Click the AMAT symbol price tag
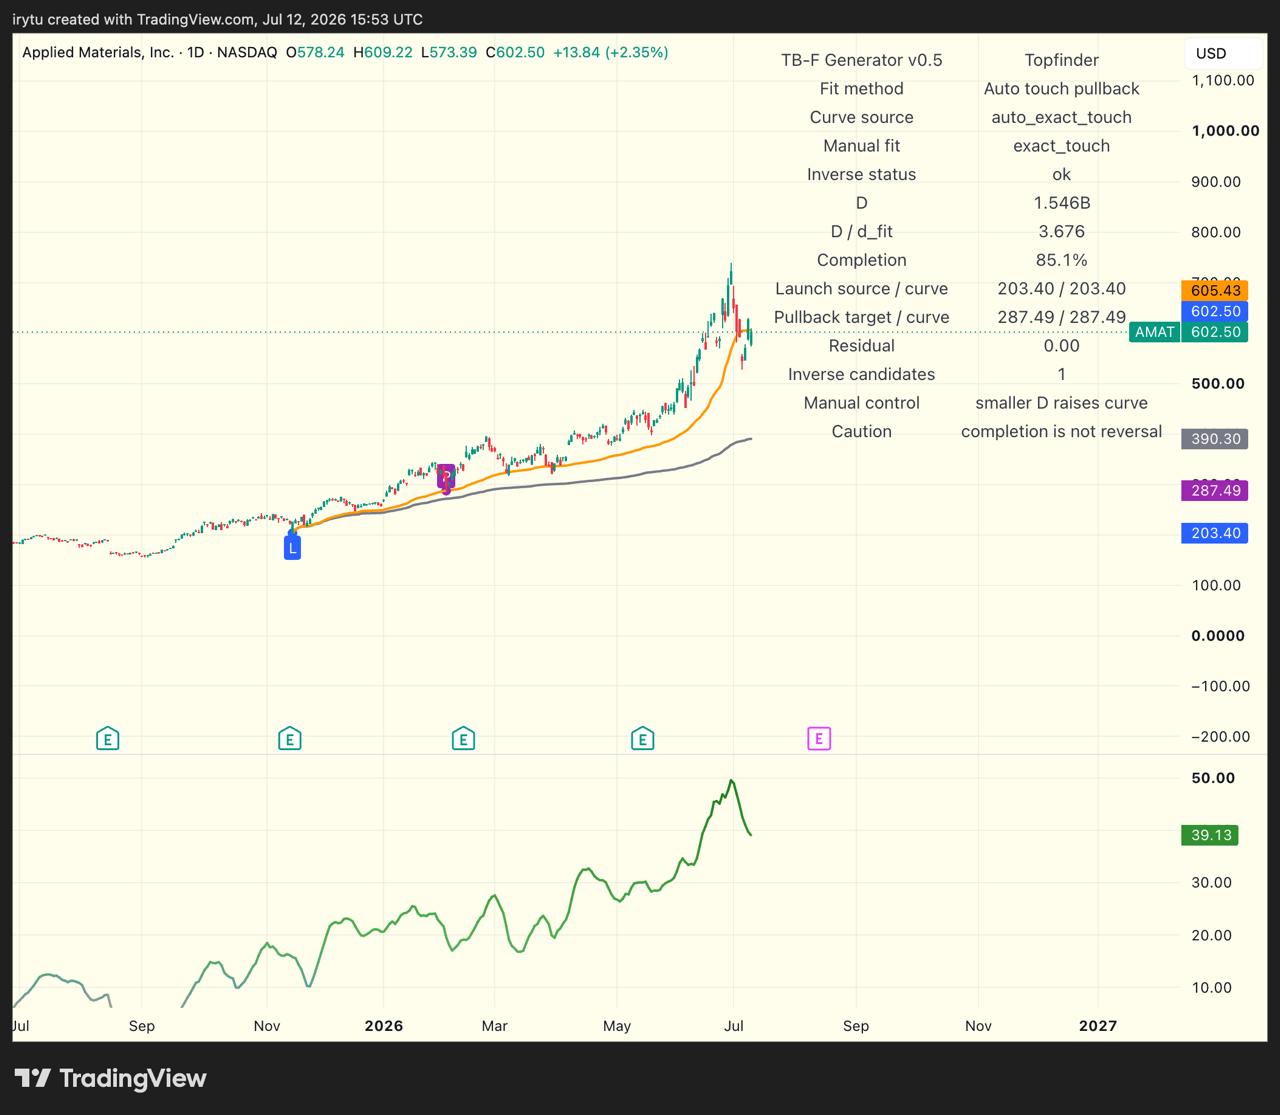The image size is (1280, 1115). 1154,332
